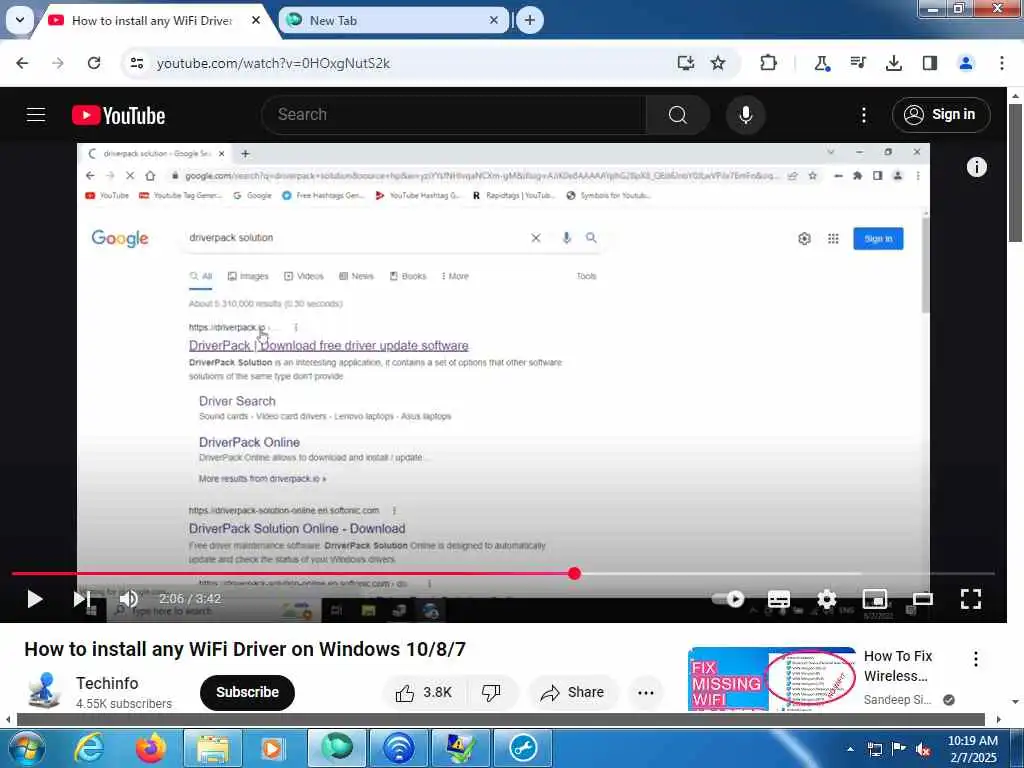The width and height of the screenshot is (1024, 768).
Task: Open Chrome Labs flask icon
Action: click(822, 63)
